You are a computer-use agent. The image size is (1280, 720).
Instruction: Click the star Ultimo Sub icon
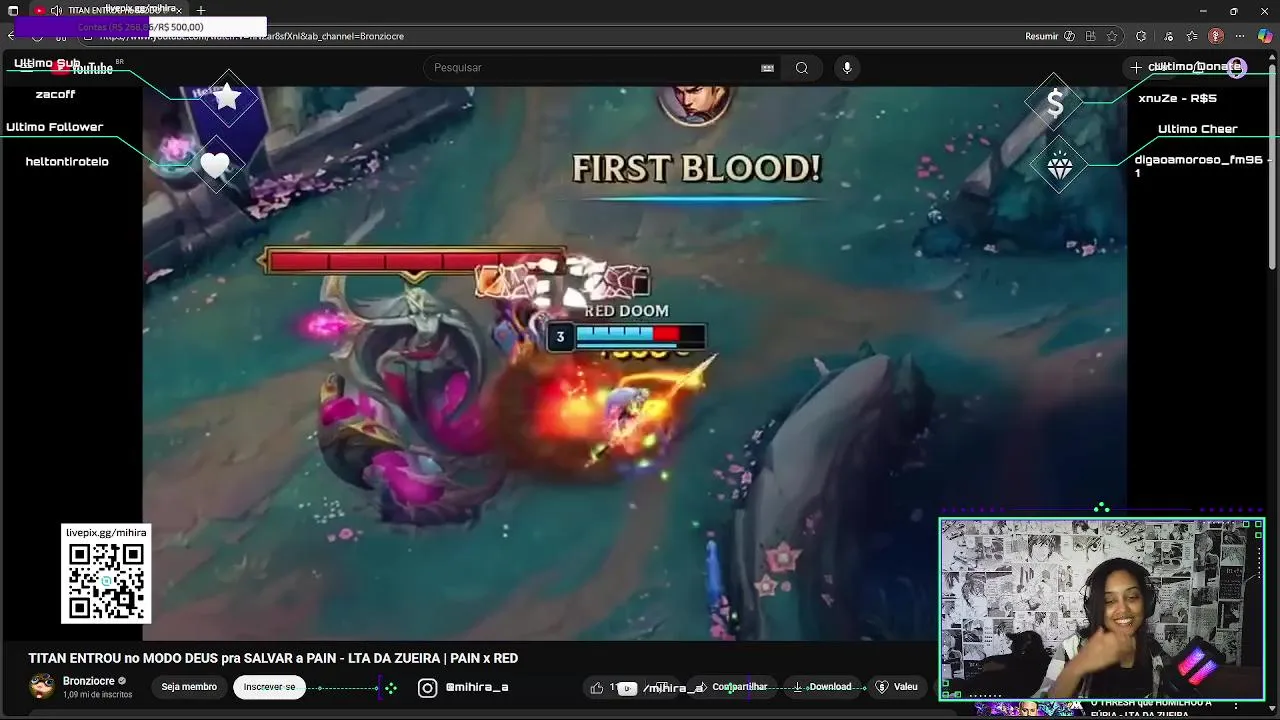point(229,97)
